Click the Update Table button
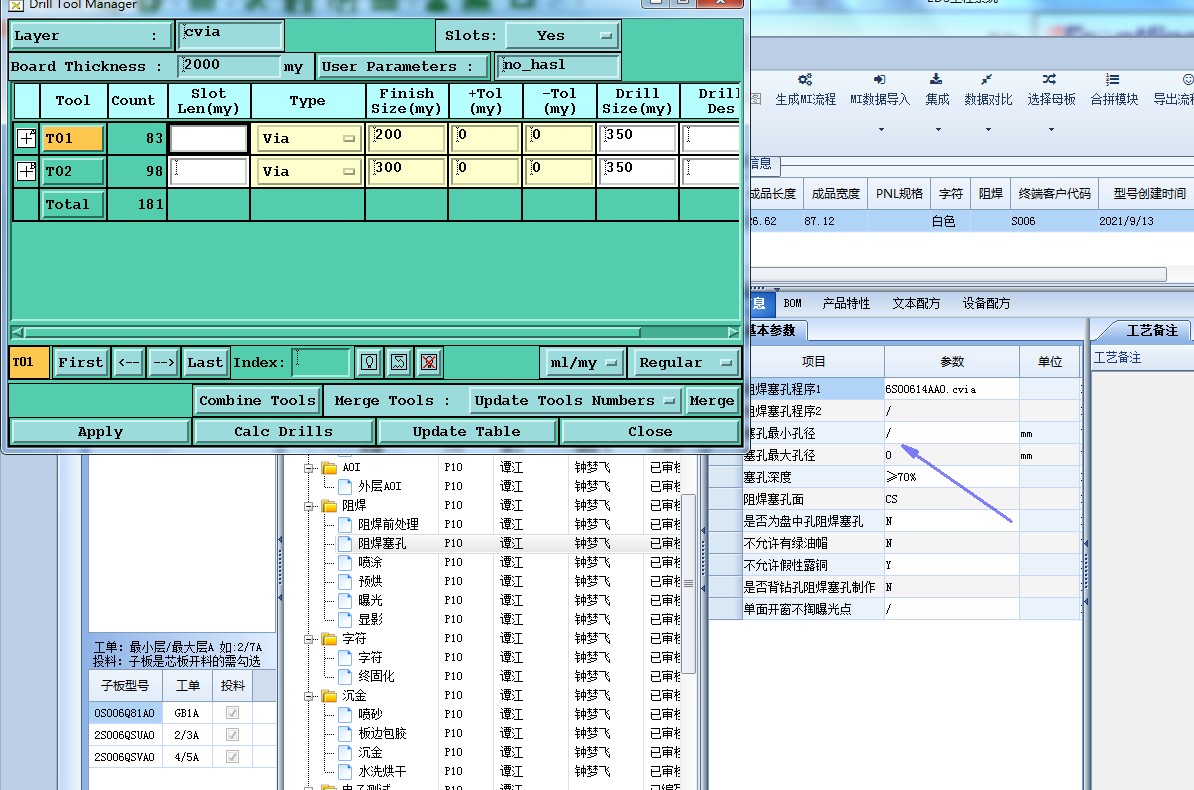This screenshot has width=1194, height=790. point(467,432)
